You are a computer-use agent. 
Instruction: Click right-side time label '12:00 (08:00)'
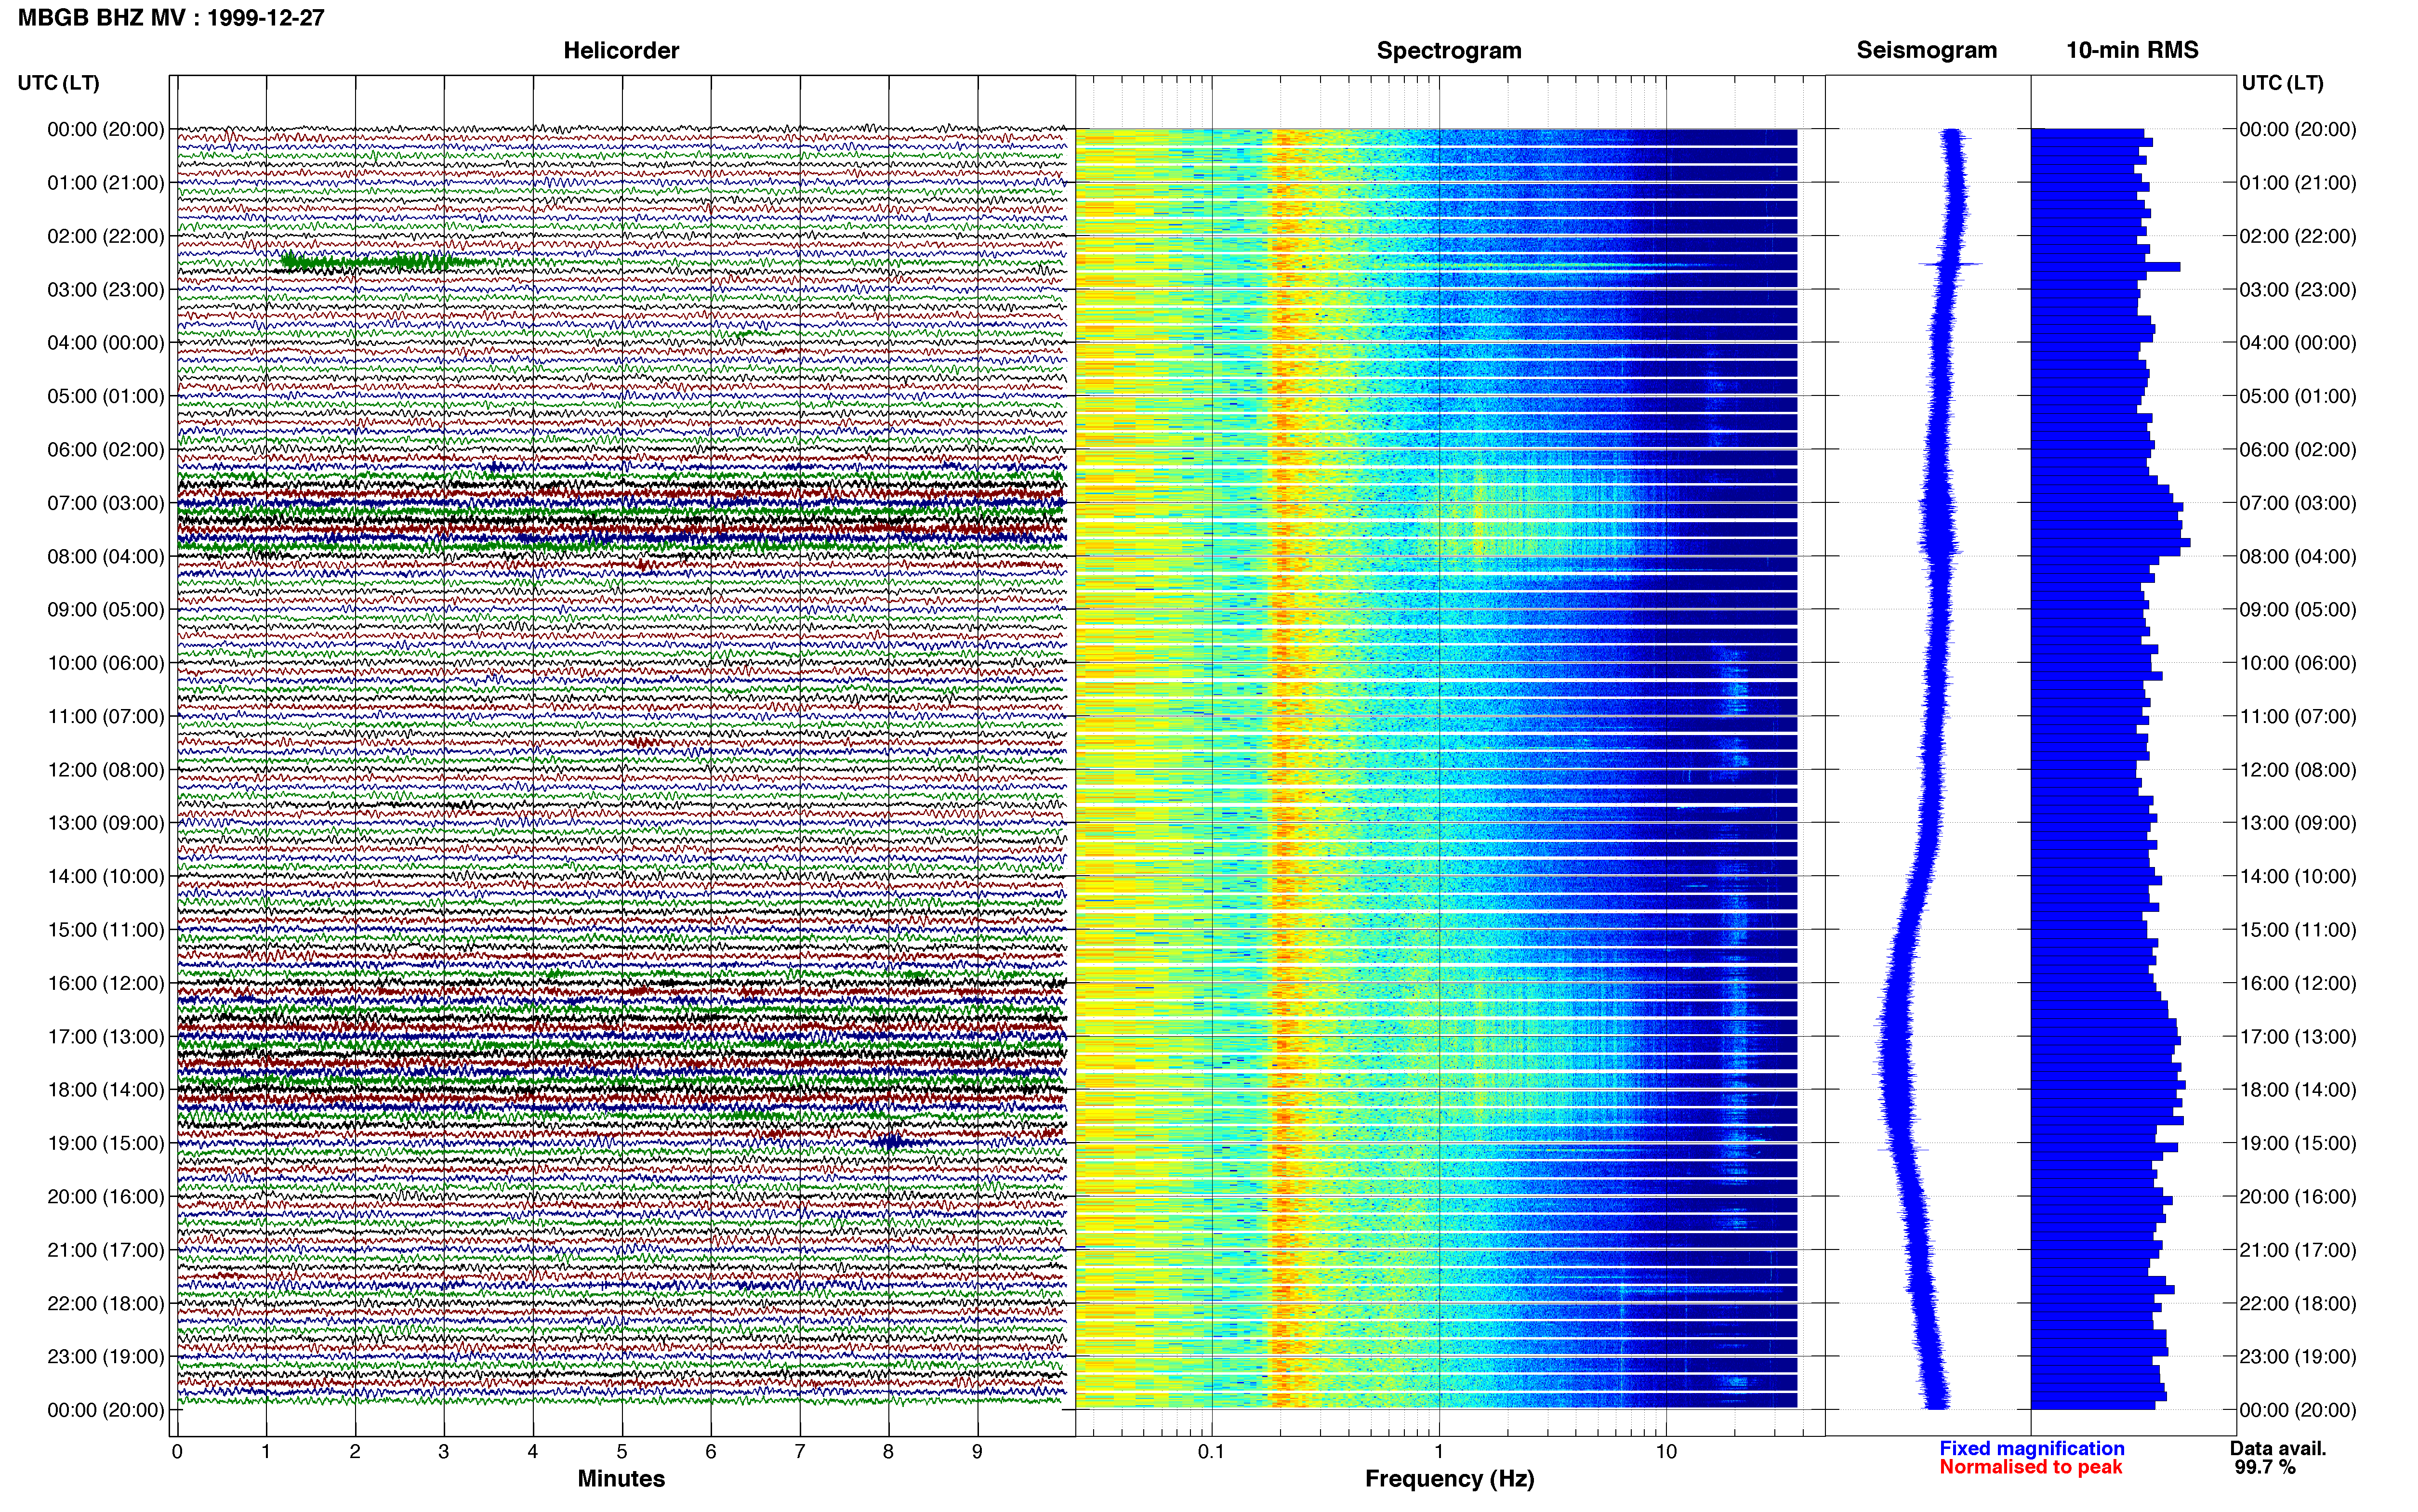point(2298,770)
